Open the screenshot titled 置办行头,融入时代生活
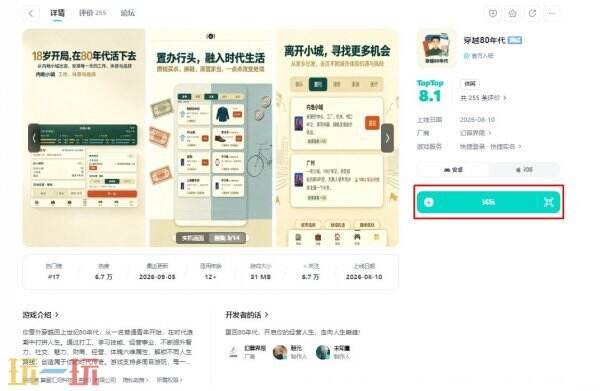 pyautogui.click(x=211, y=138)
